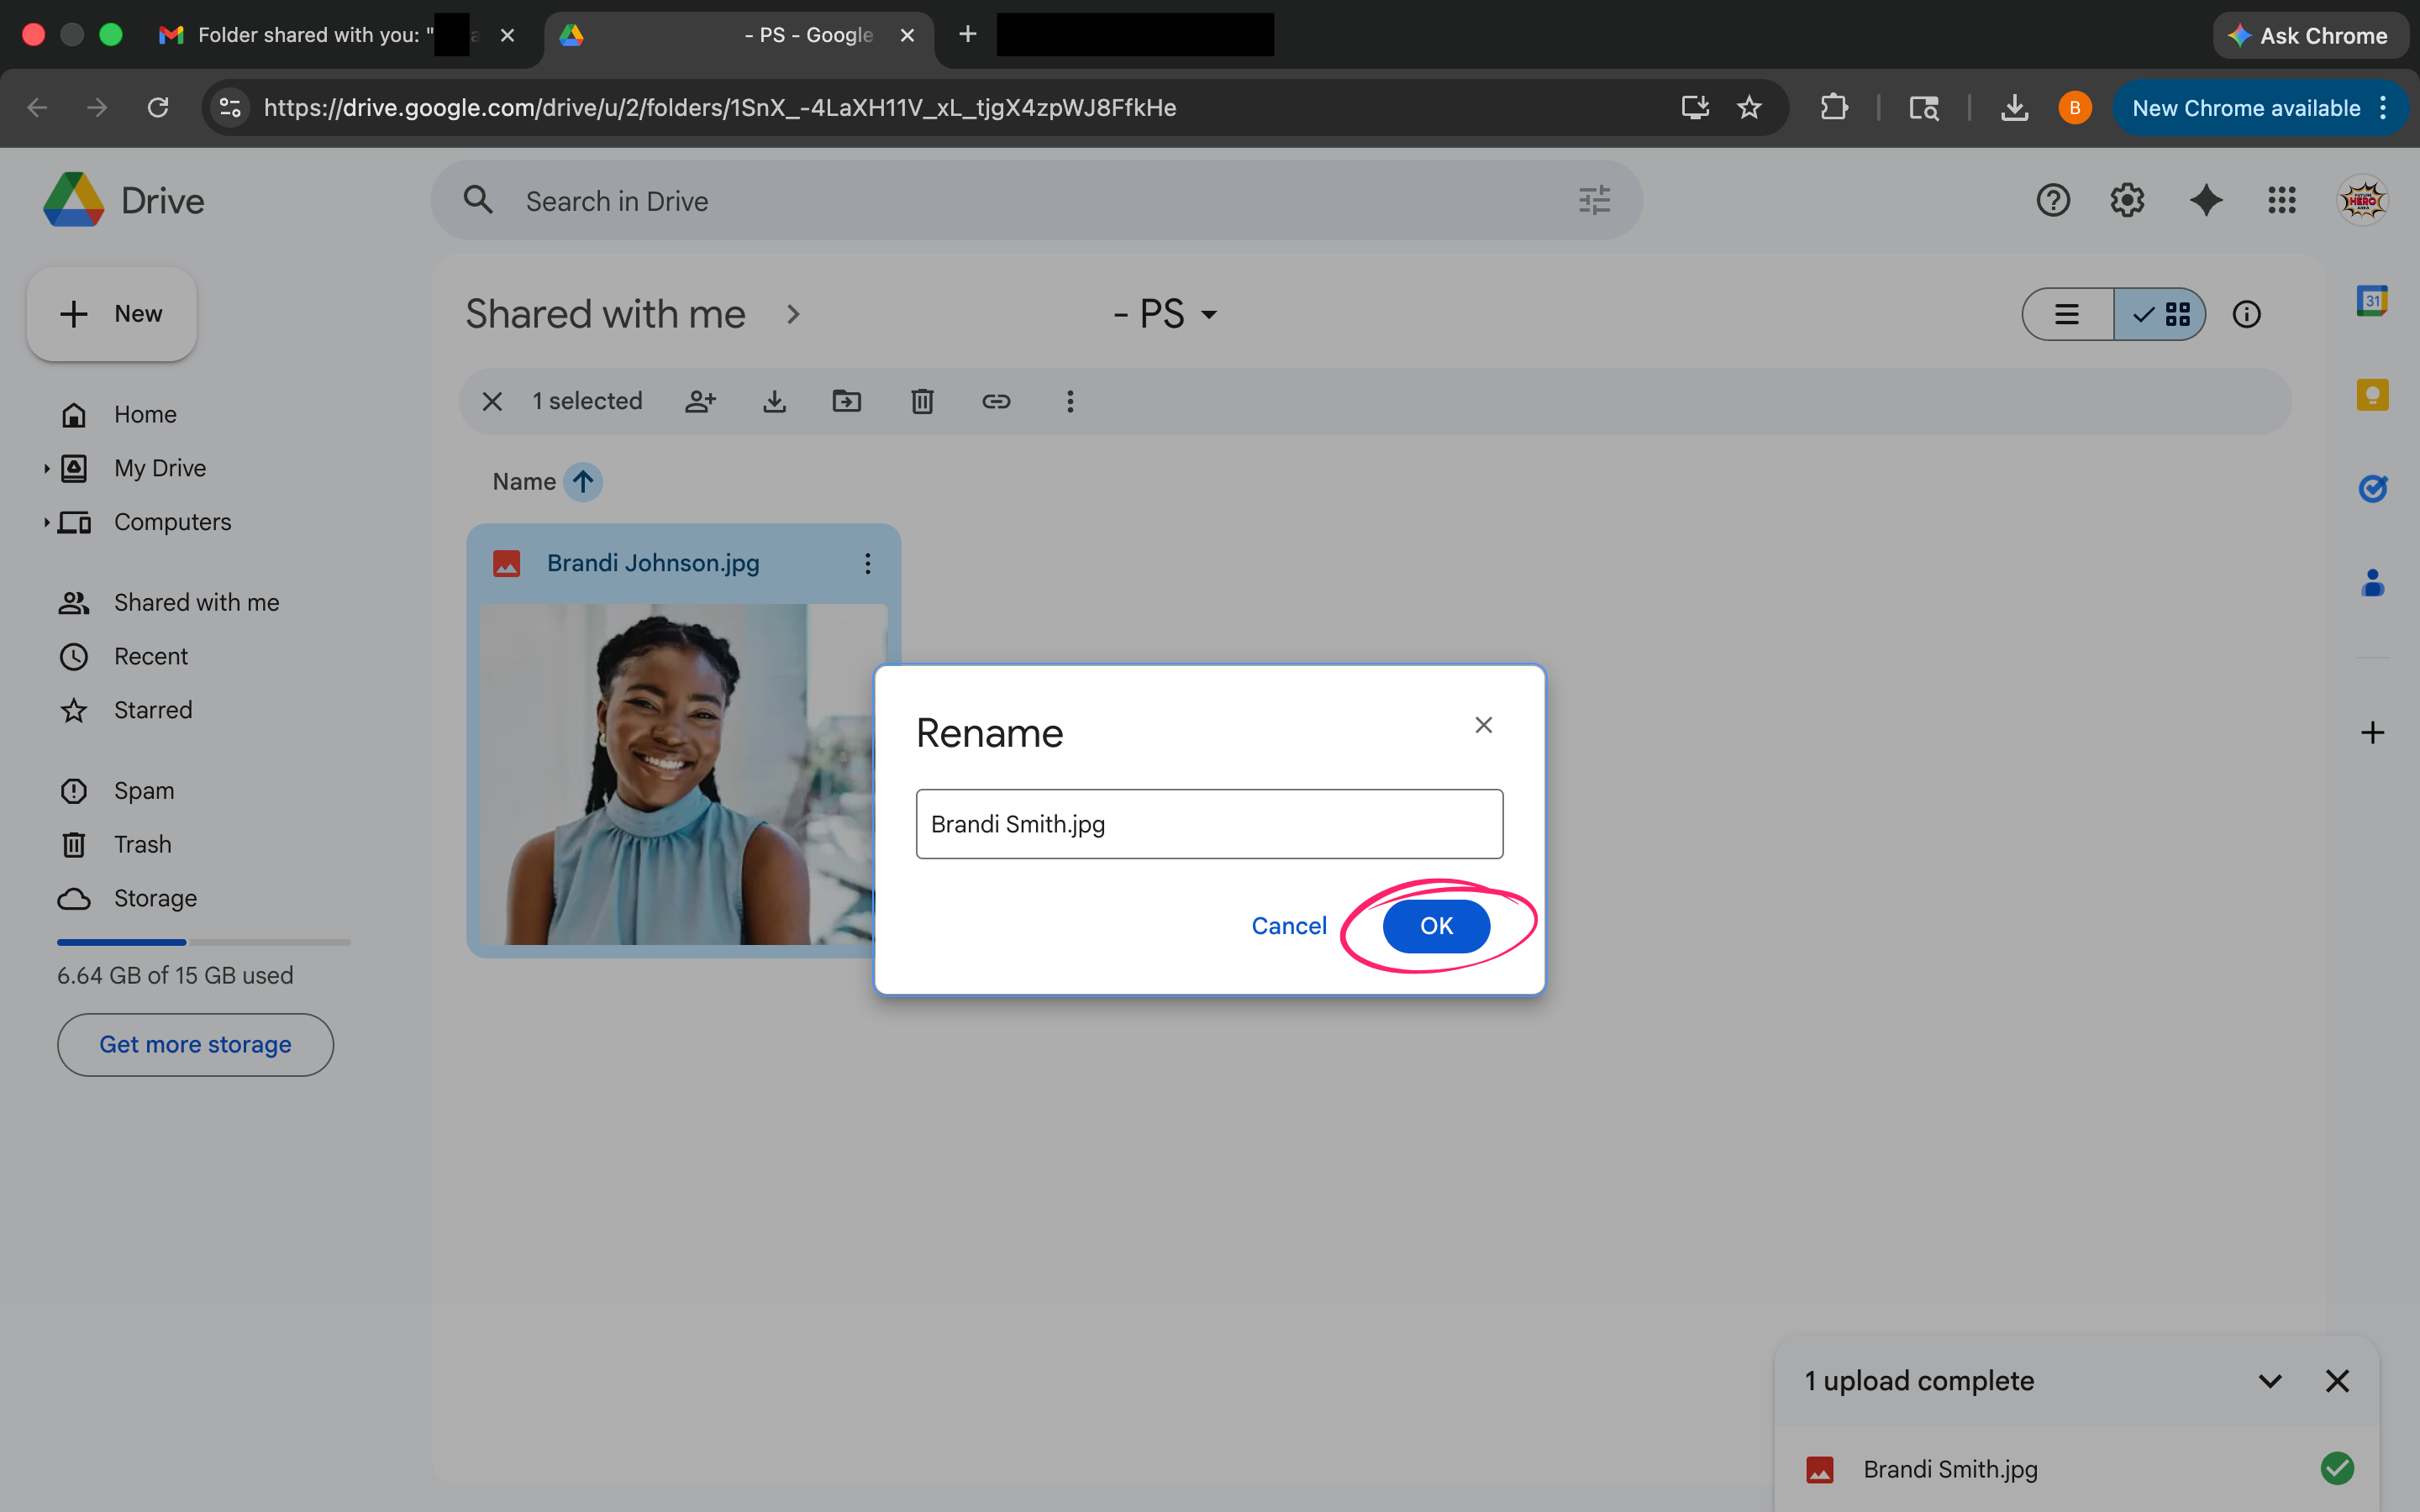Screen dimensions: 2420x1512
Task: Open Google apps grid icon
Action: click(2281, 200)
